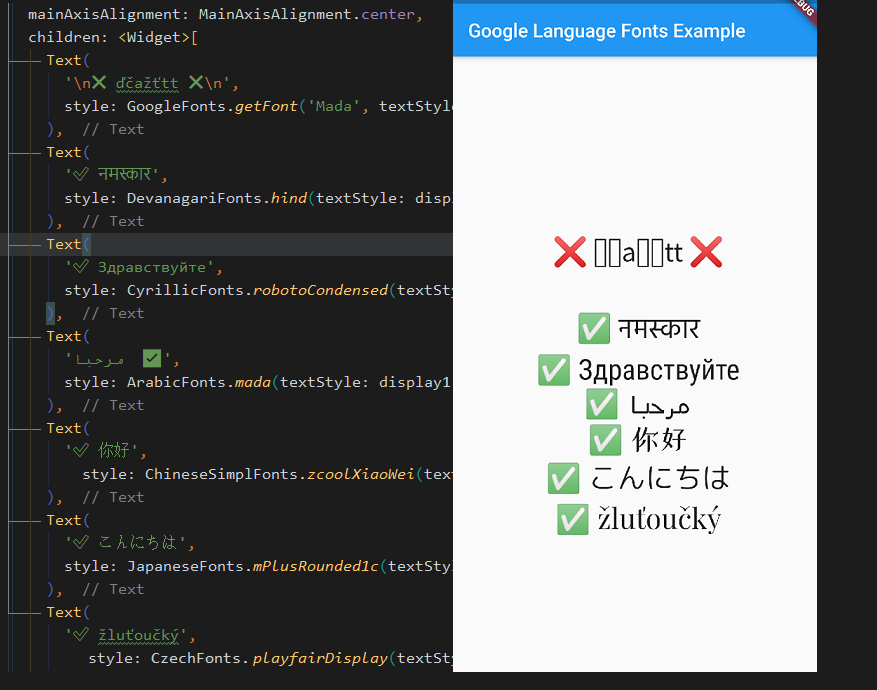Click the green check beside こんにちは in the app

pyautogui.click(x=563, y=478)
